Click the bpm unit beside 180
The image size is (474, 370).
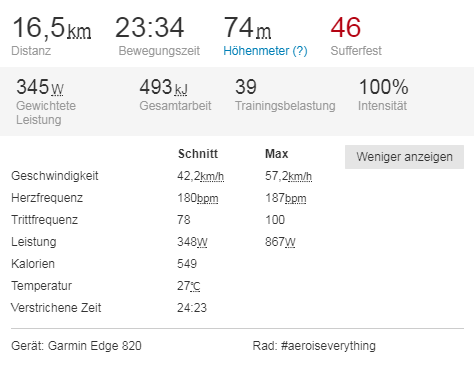[x=207, y=198]
